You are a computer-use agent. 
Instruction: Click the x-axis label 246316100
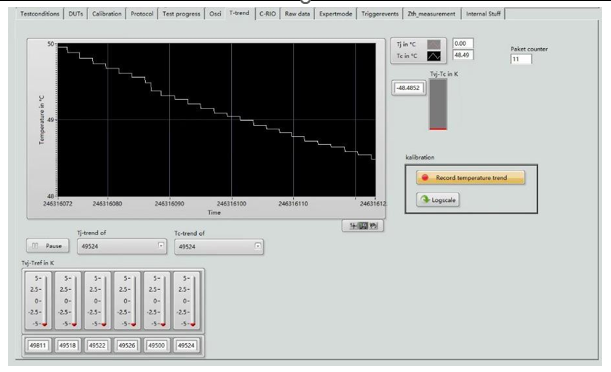[231, 204]
